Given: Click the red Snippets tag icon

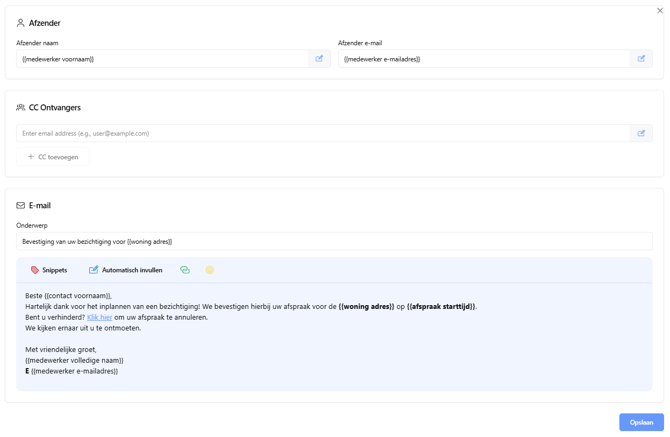Looking at the screenshot, I should (x=35, y=270).
